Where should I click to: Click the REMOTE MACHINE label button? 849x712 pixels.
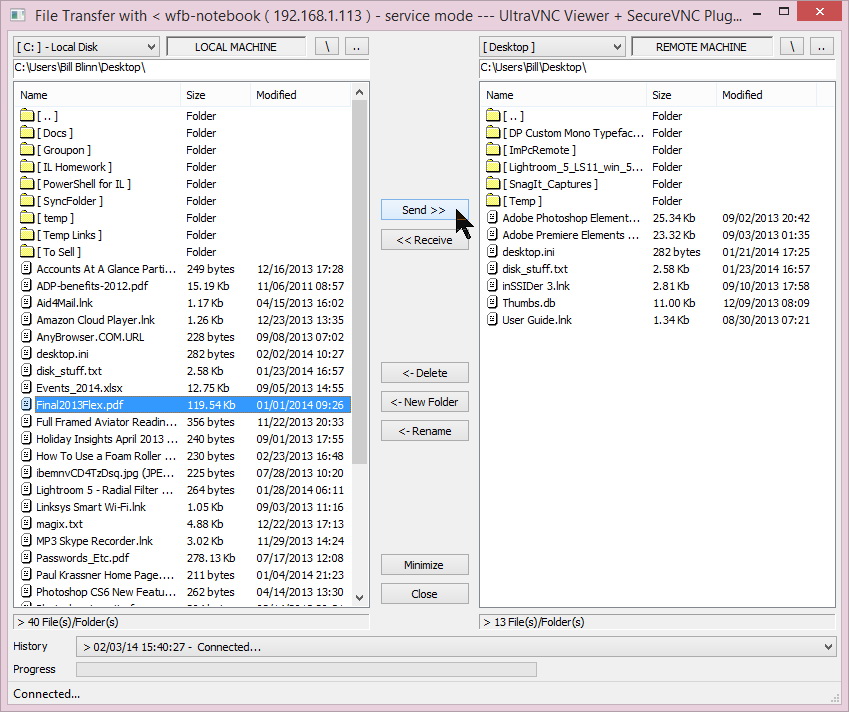[x=701, y=47]
